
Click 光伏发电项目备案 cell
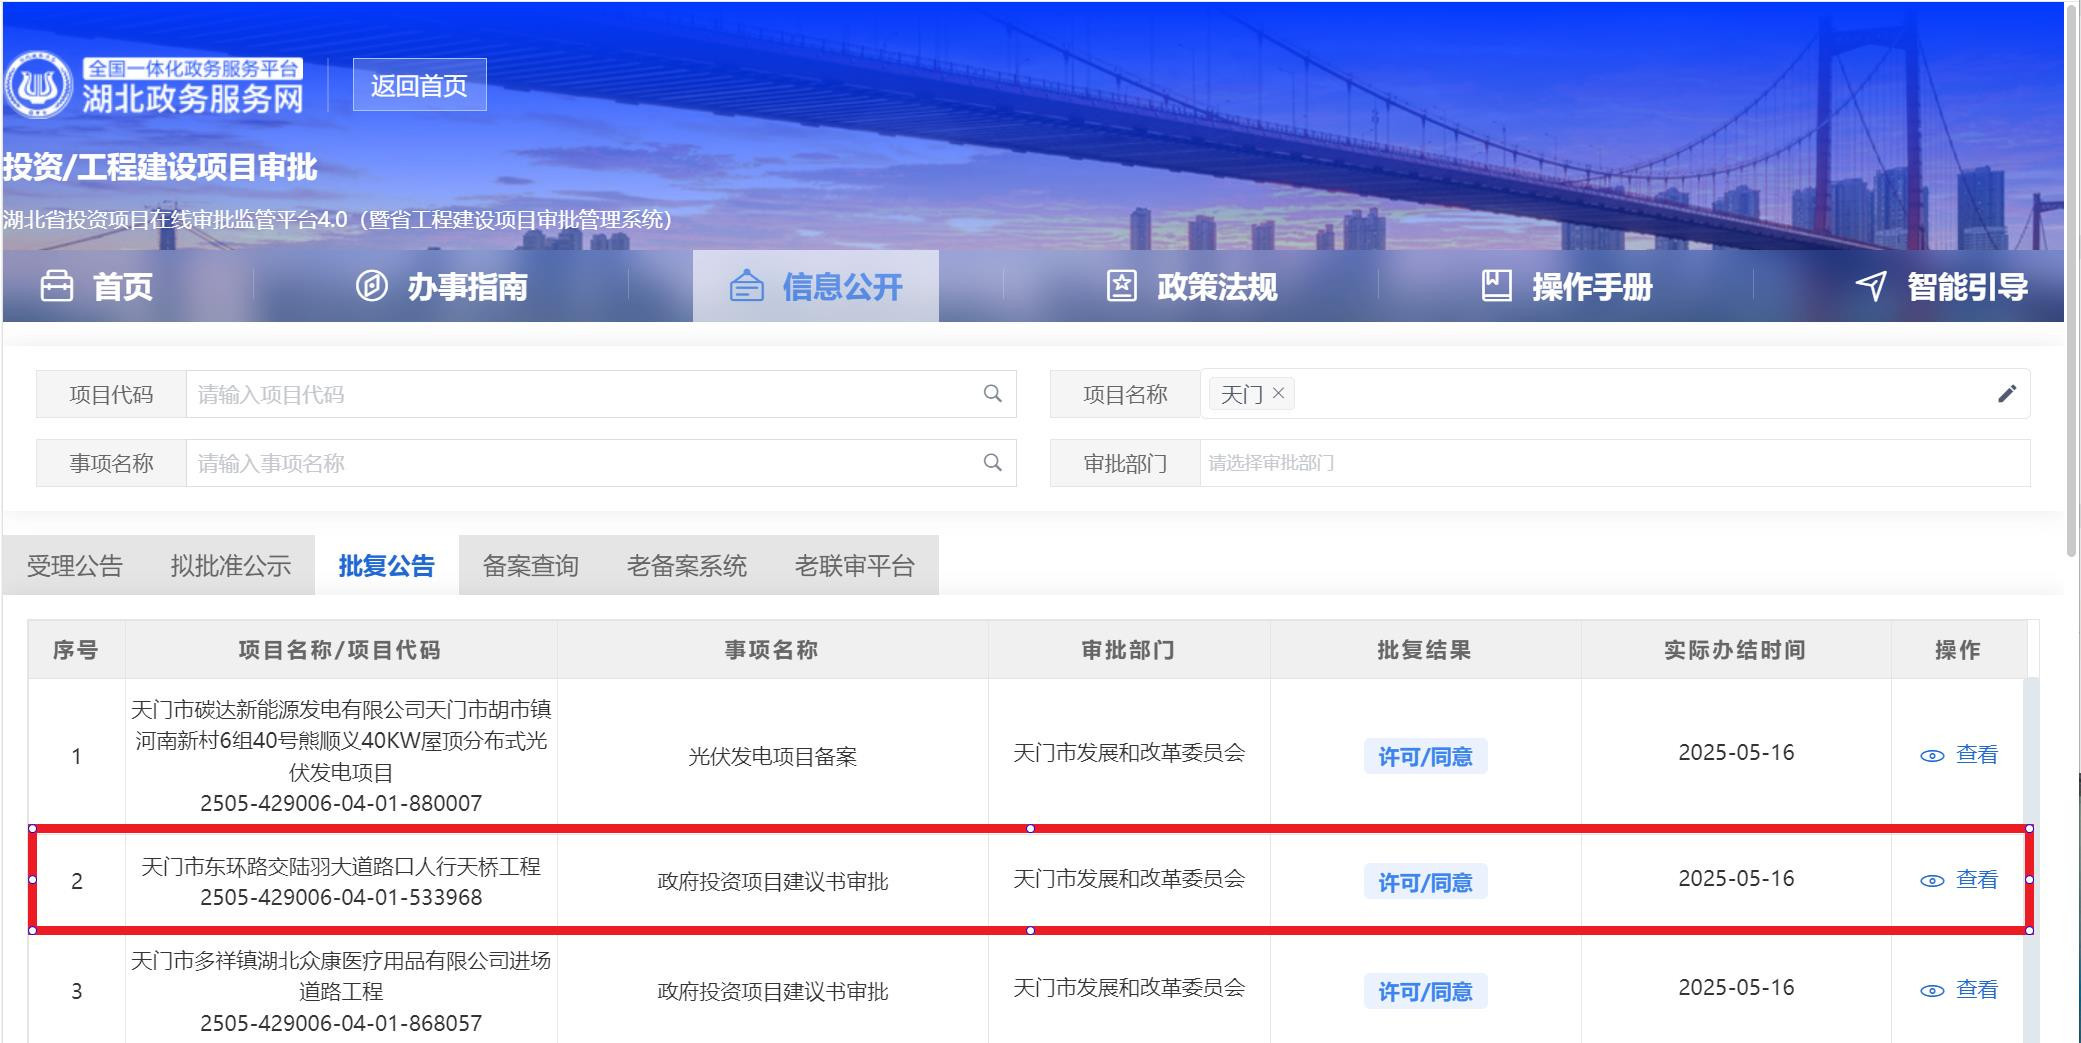pos(773,756)
